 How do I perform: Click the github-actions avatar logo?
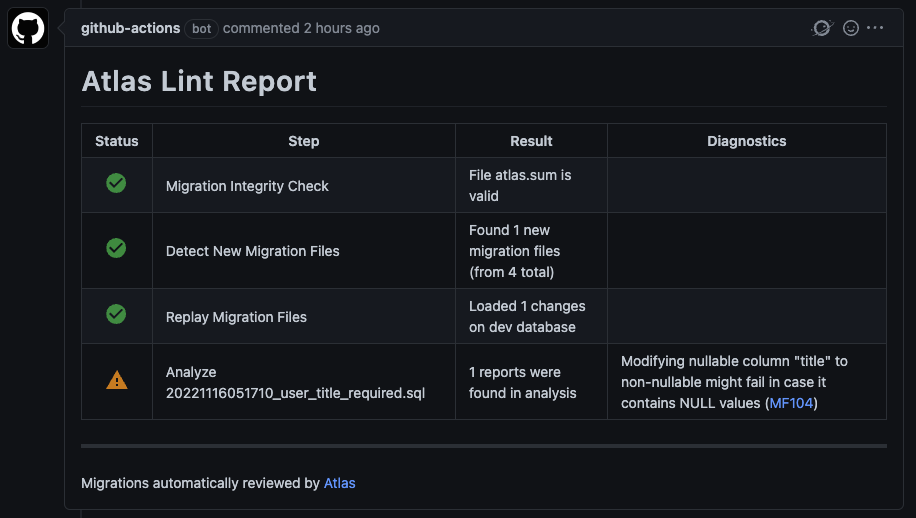(28, 28)
